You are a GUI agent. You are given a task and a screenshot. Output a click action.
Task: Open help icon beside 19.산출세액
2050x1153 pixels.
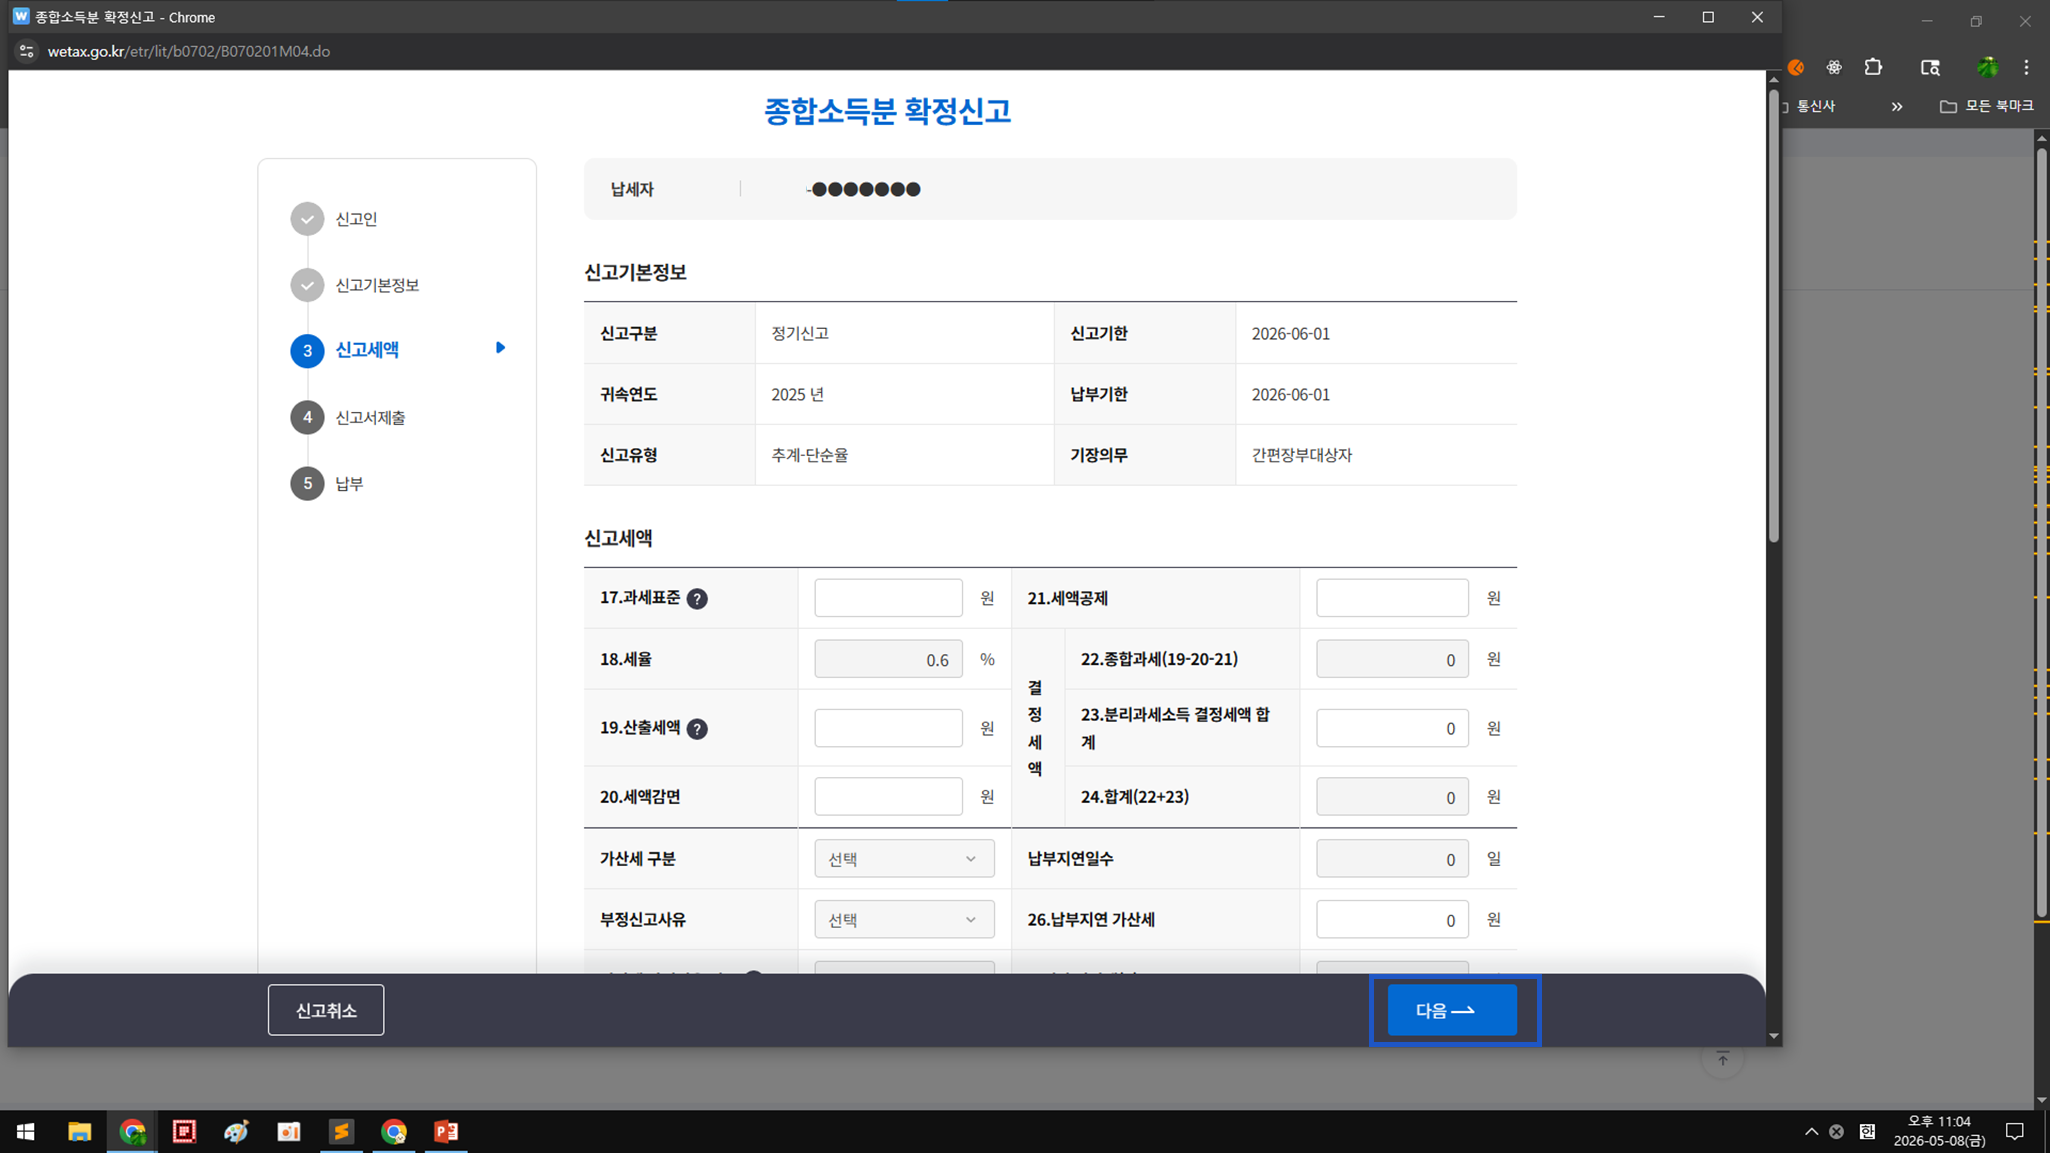point(697,729)
